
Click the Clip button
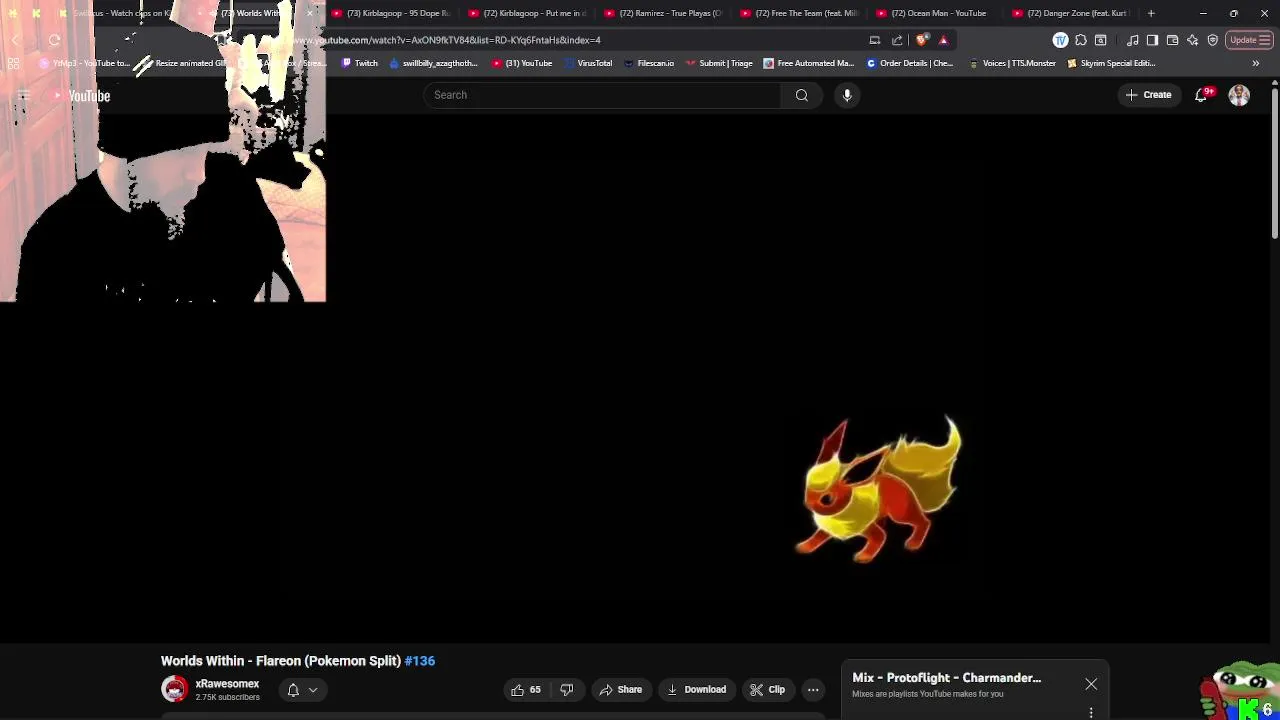768,690
